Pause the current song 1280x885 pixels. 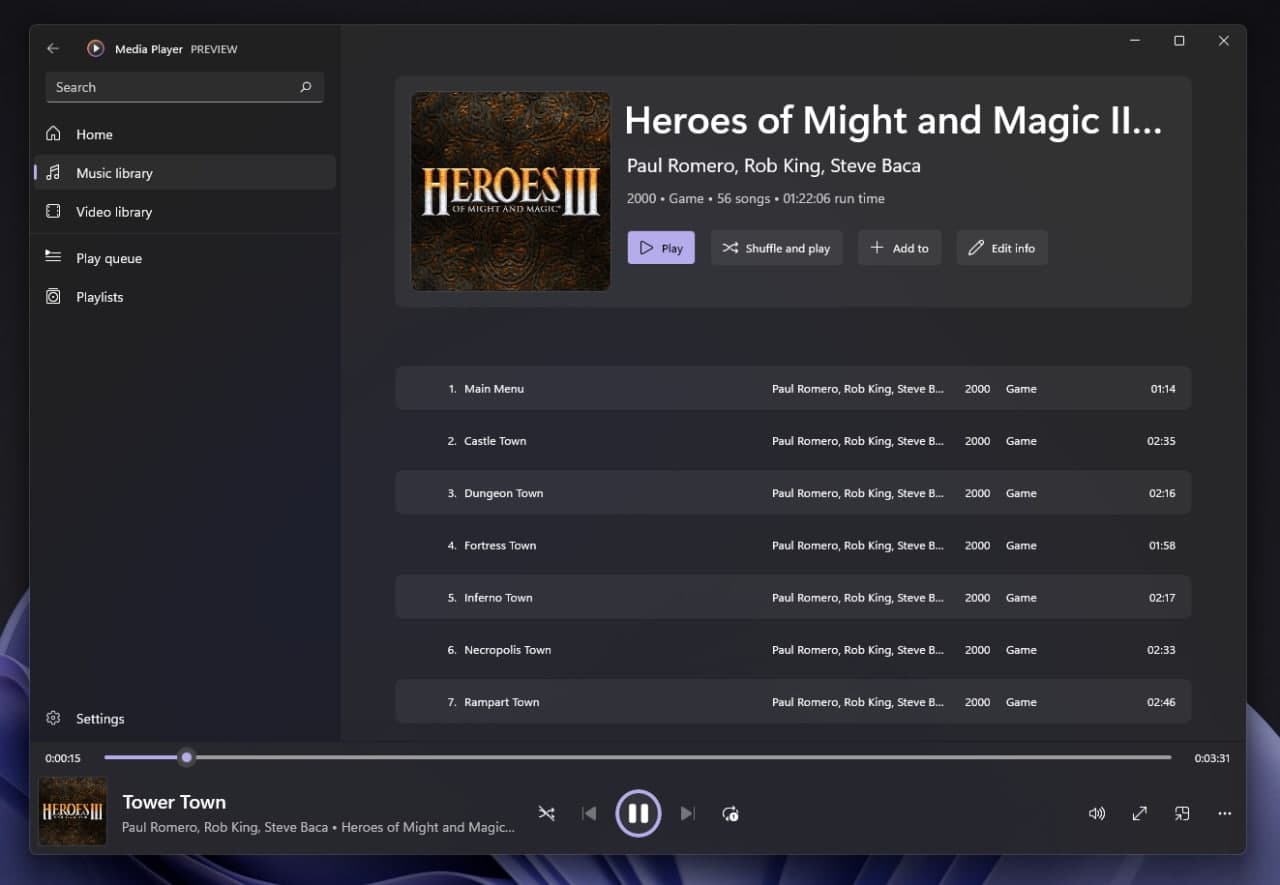(638, 814)
